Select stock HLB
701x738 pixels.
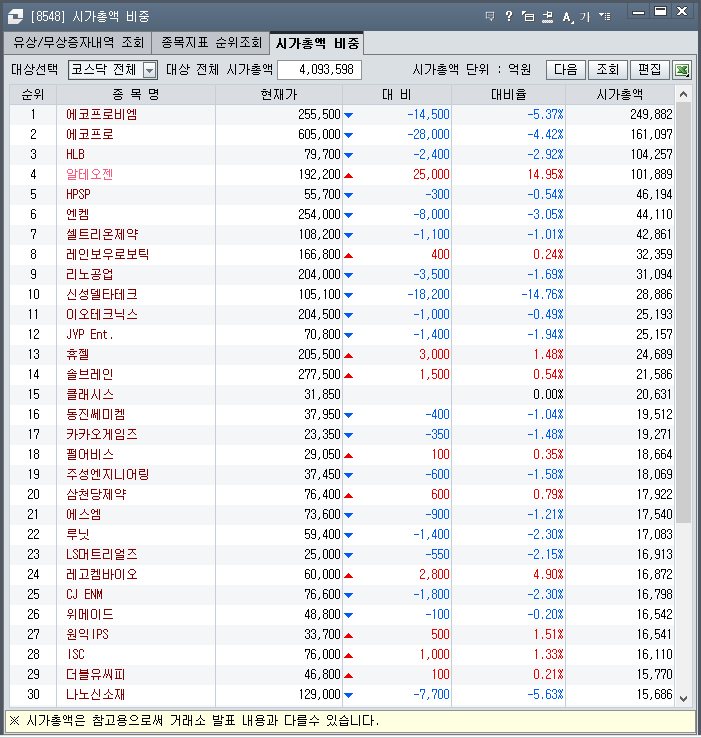75,154
